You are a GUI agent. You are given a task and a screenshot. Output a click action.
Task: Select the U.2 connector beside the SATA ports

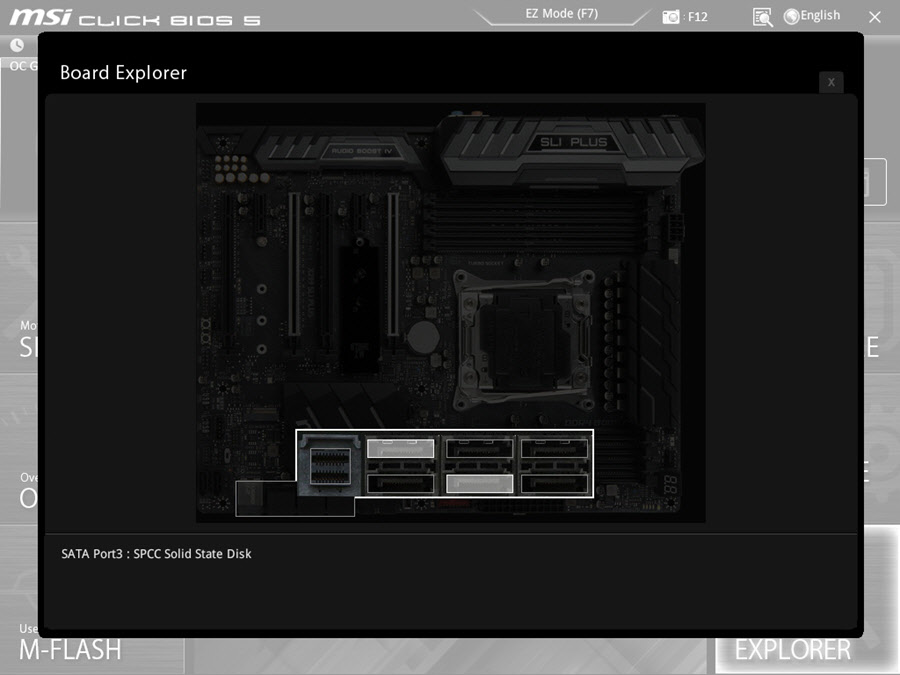[330, 465]
